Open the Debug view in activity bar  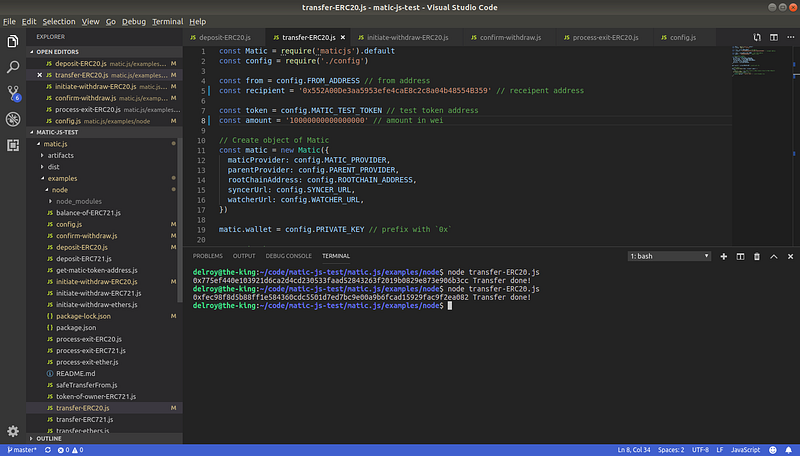13,119
